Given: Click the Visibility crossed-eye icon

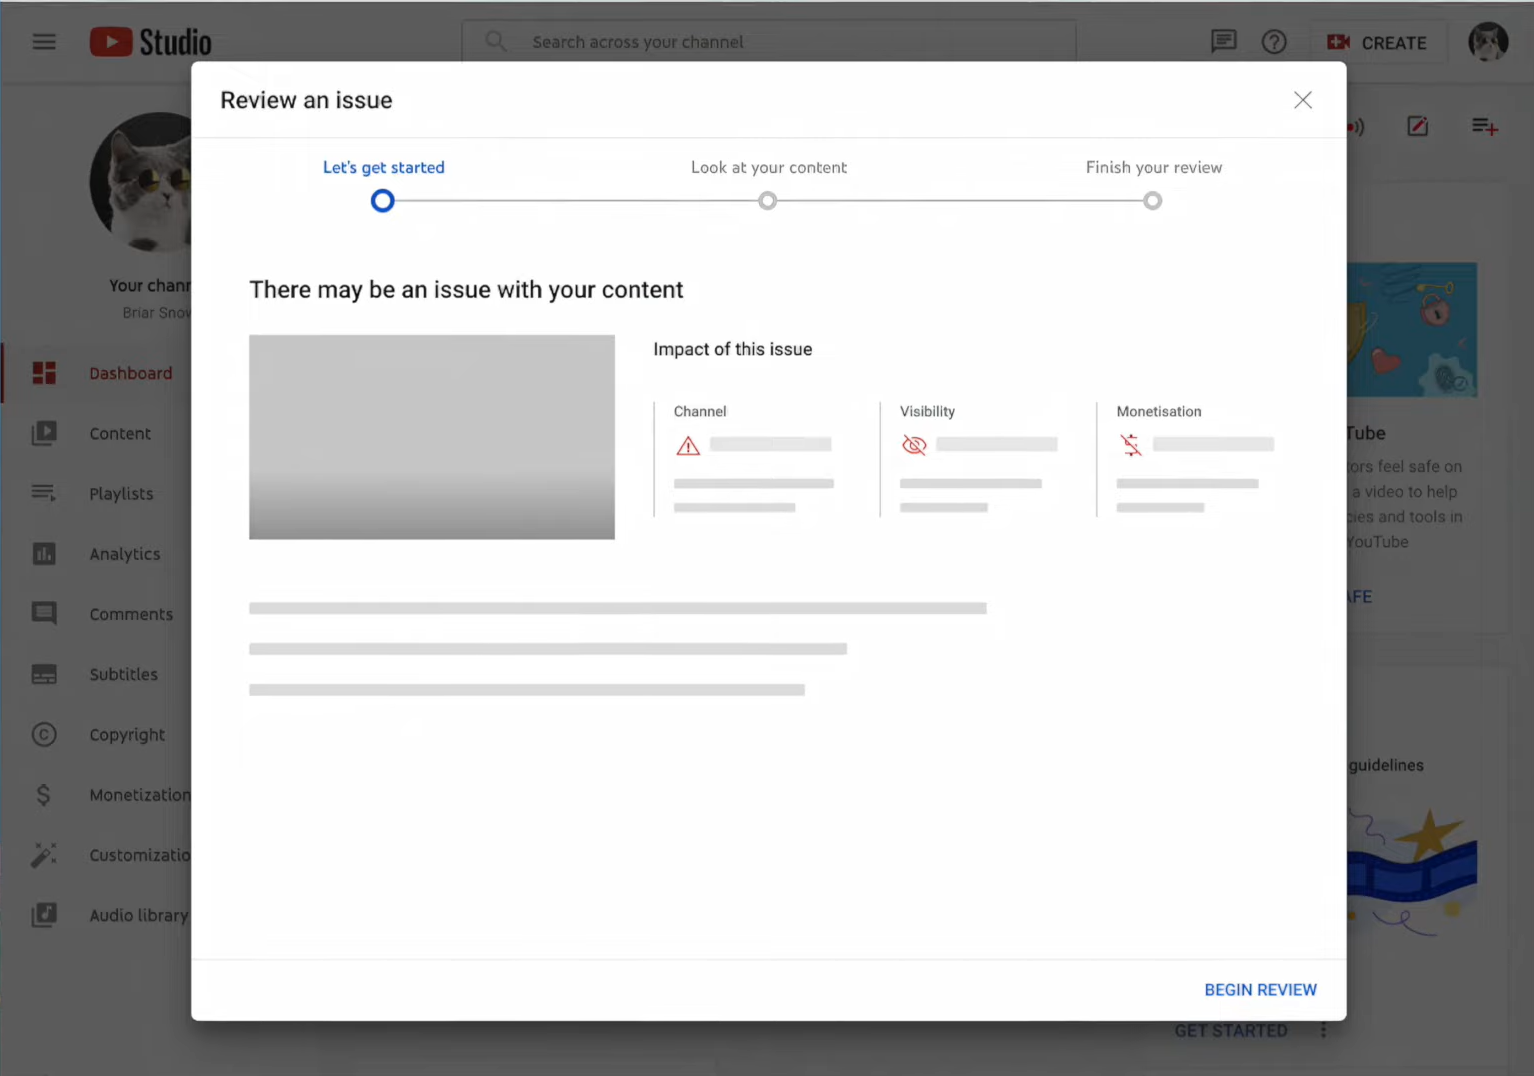Looking at the screenshot, I should (914, 445).
